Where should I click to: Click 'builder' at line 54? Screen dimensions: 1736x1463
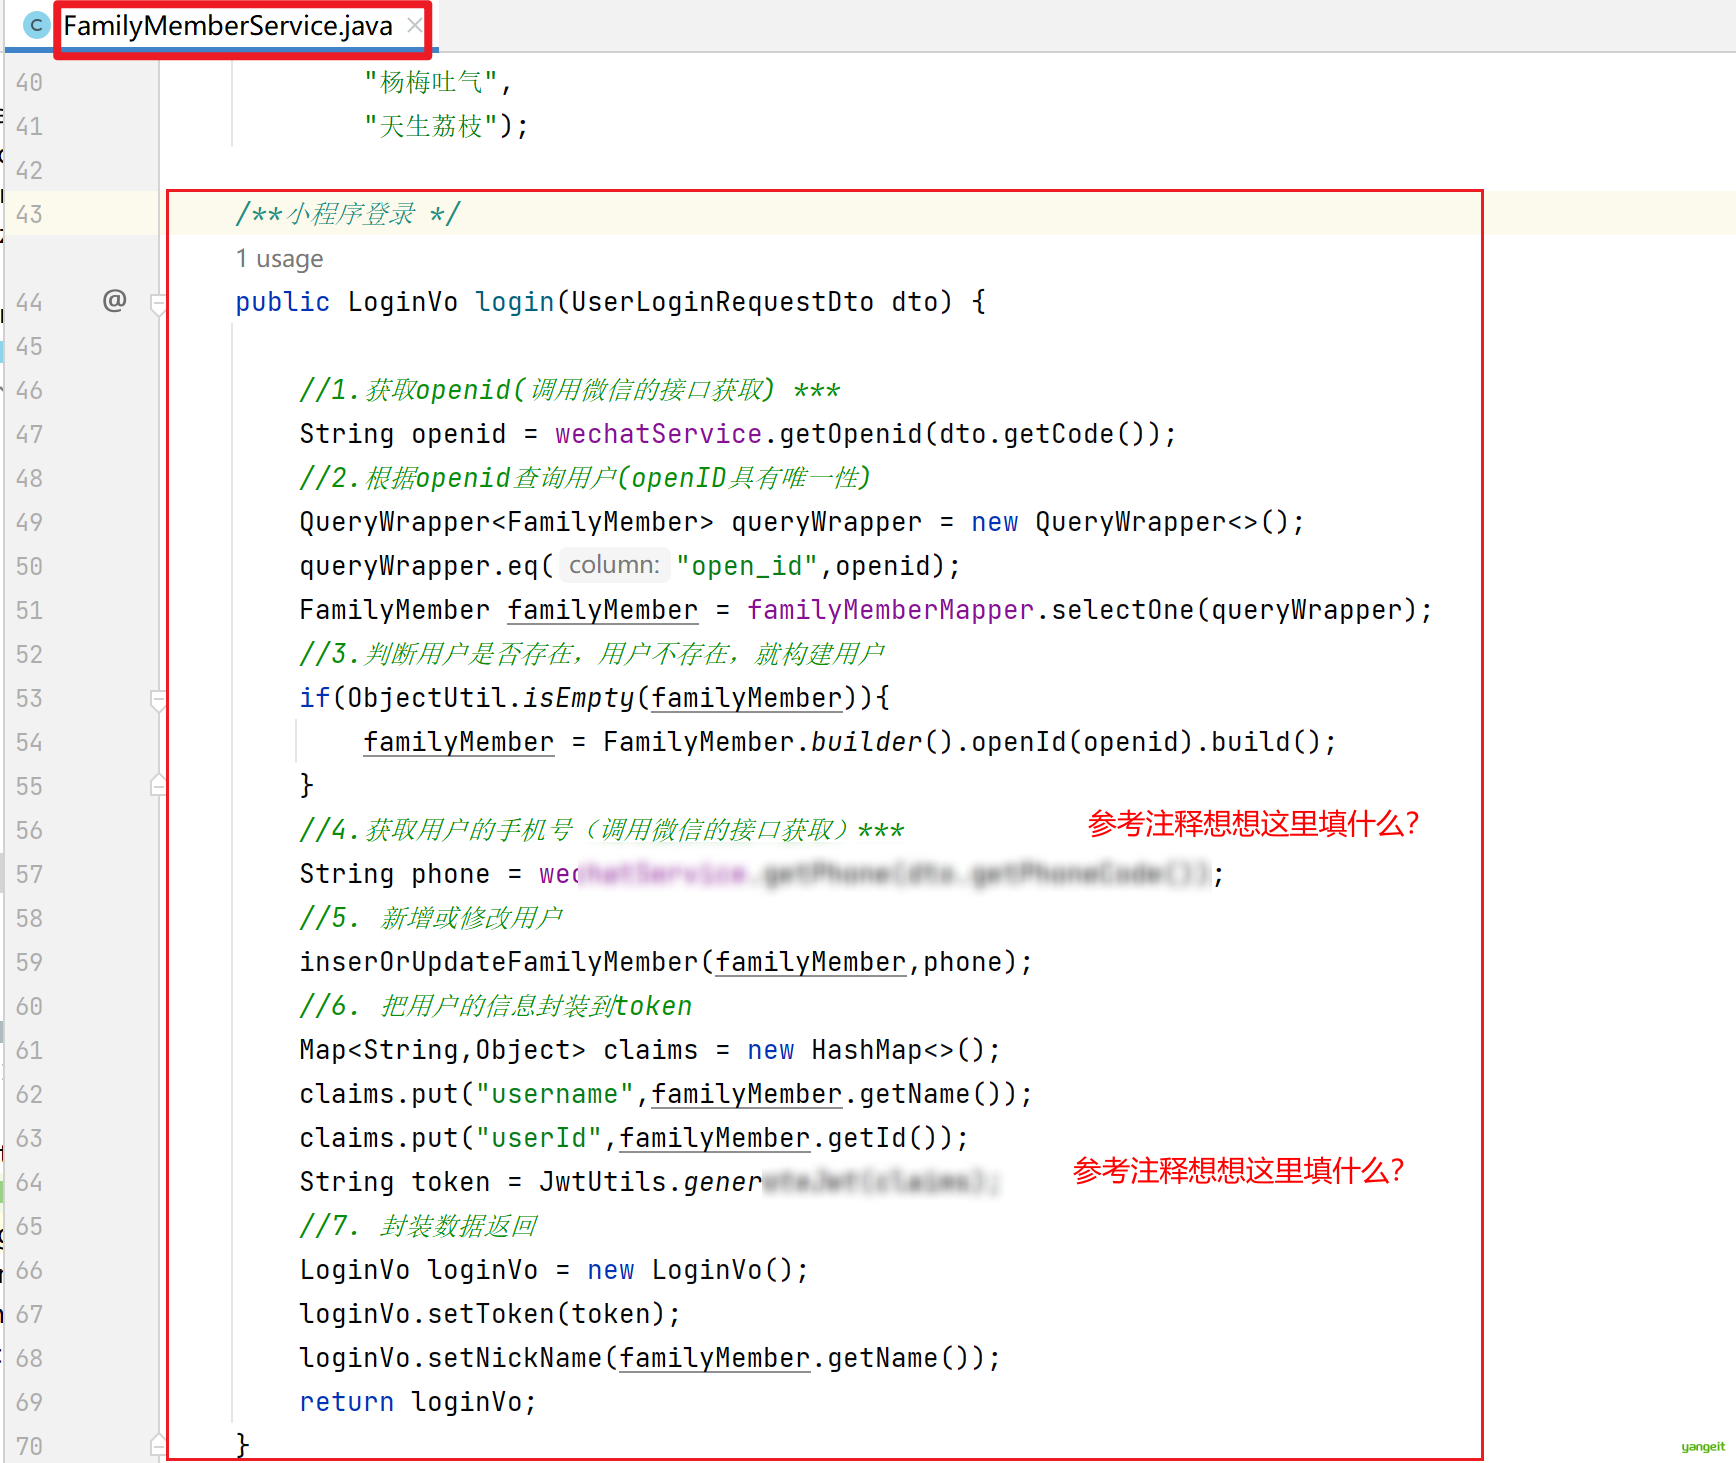click(x=867, y=742)
